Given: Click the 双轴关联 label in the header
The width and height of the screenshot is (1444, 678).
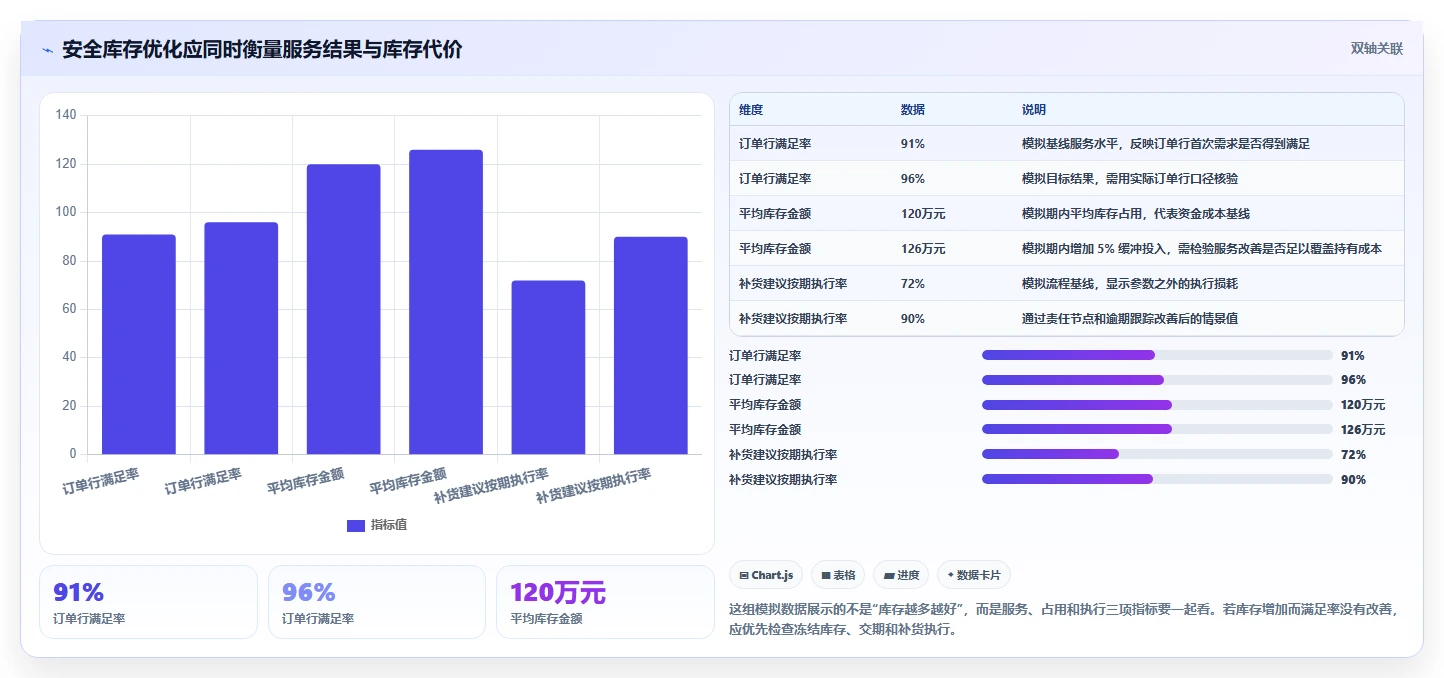Looking at the screenshot, I should pyautogui.click(x=1377, y=48).
